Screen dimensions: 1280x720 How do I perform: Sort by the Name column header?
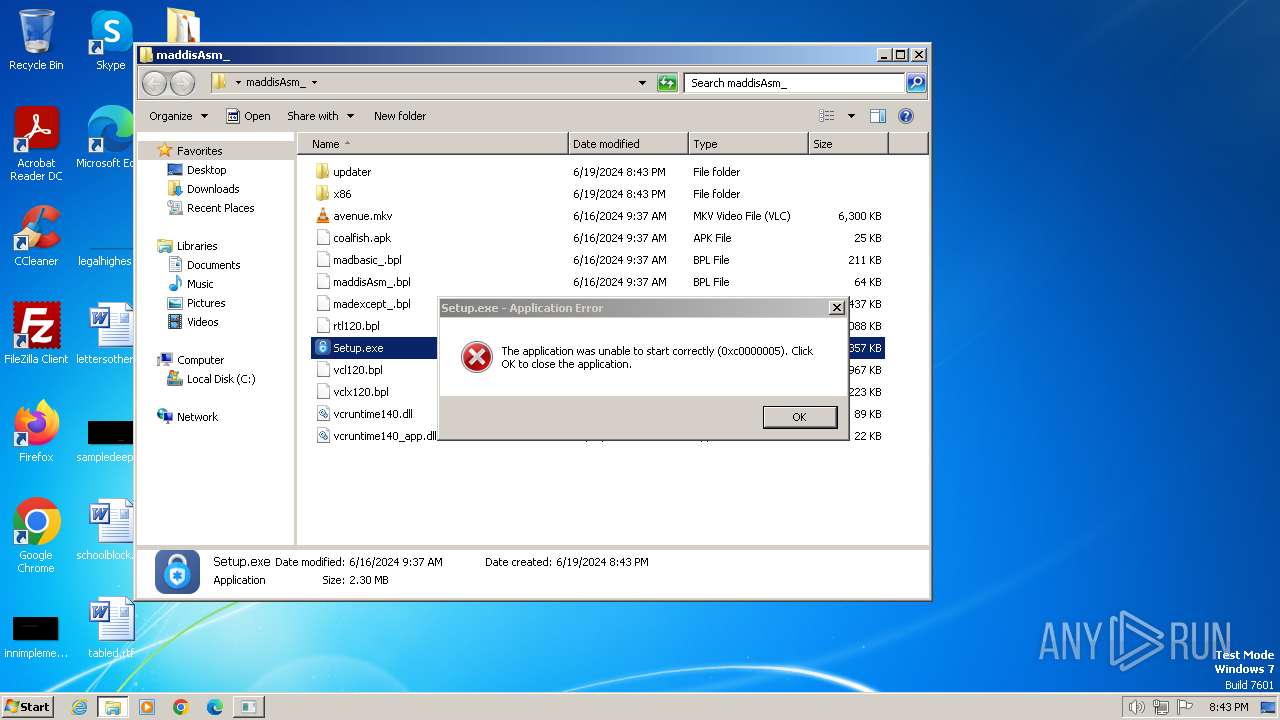pos(432,144)
